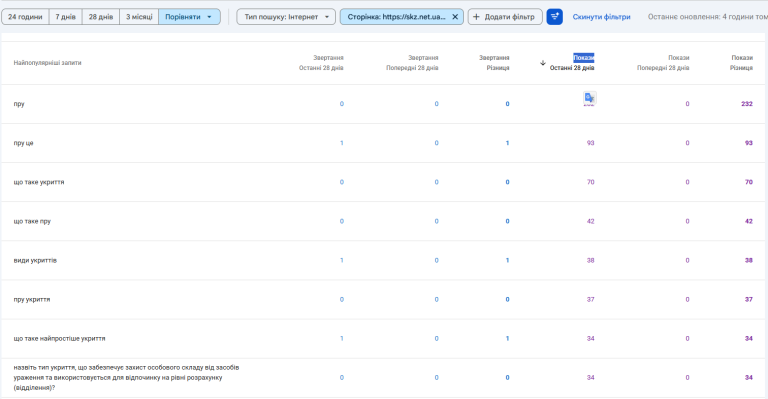Select the 24 години date range
This screenshot has height=399, width=768.
click(x=25, y=17)
